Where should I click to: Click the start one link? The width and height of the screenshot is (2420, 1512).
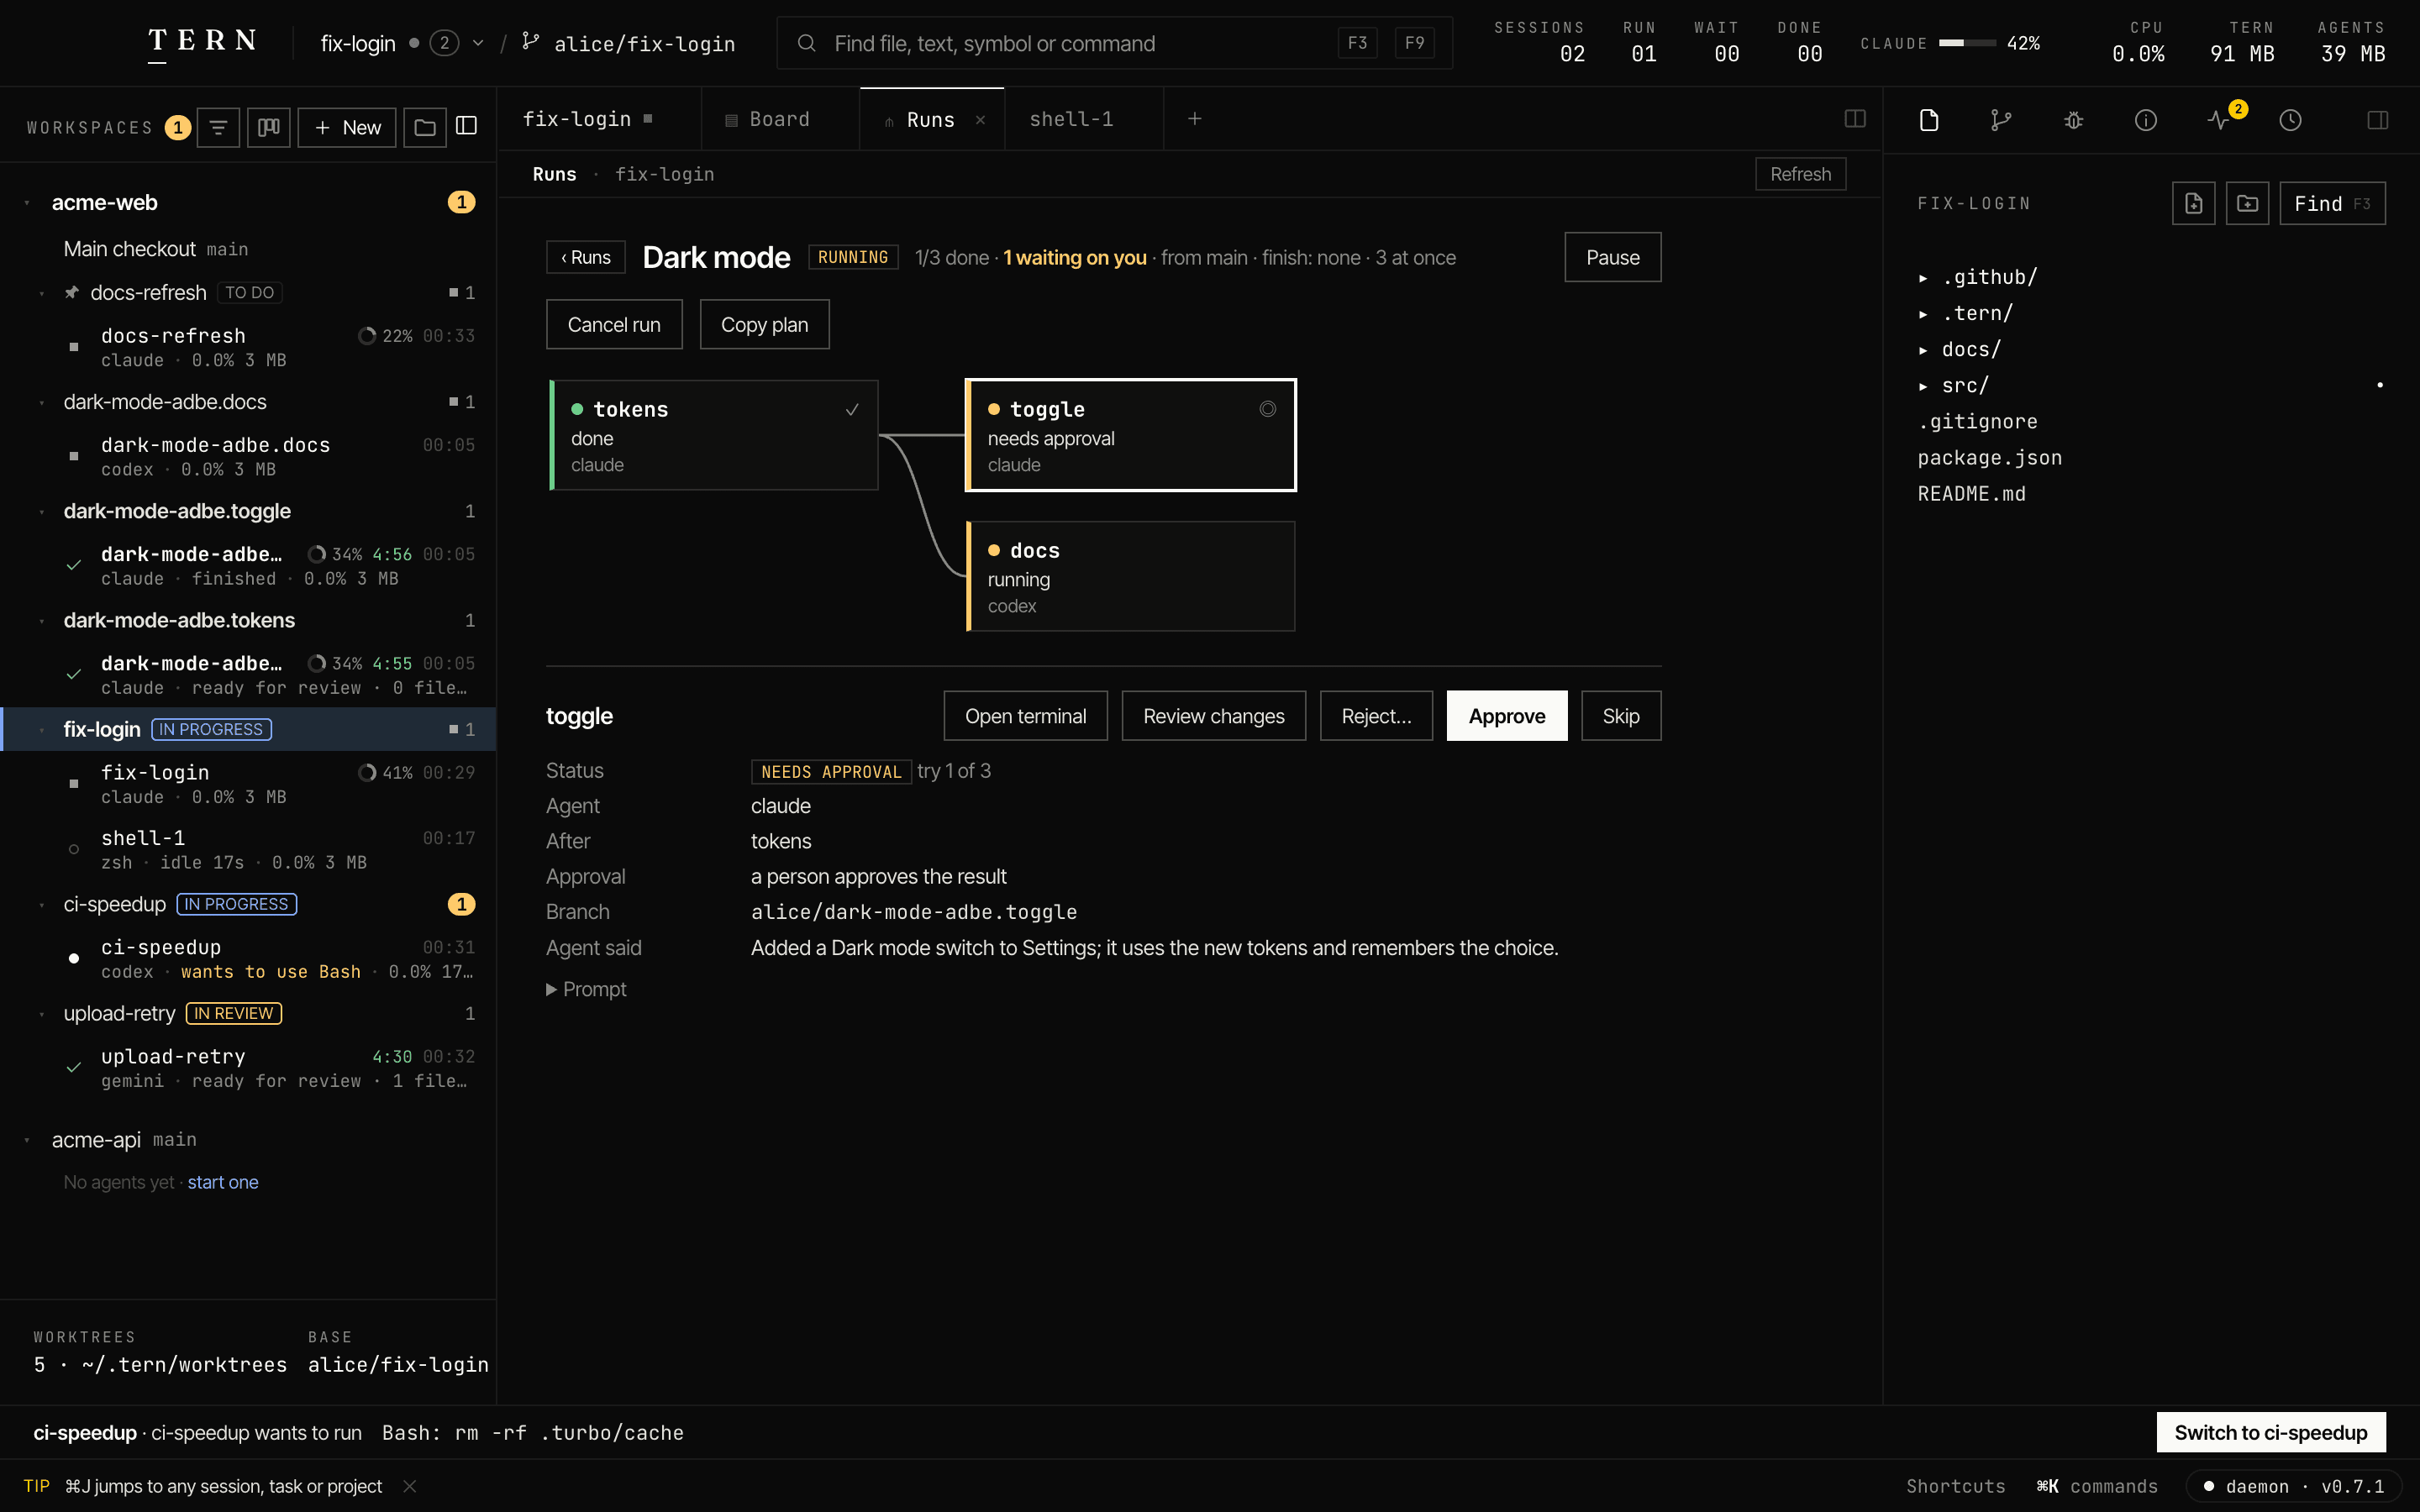[x=223, y=1182]
